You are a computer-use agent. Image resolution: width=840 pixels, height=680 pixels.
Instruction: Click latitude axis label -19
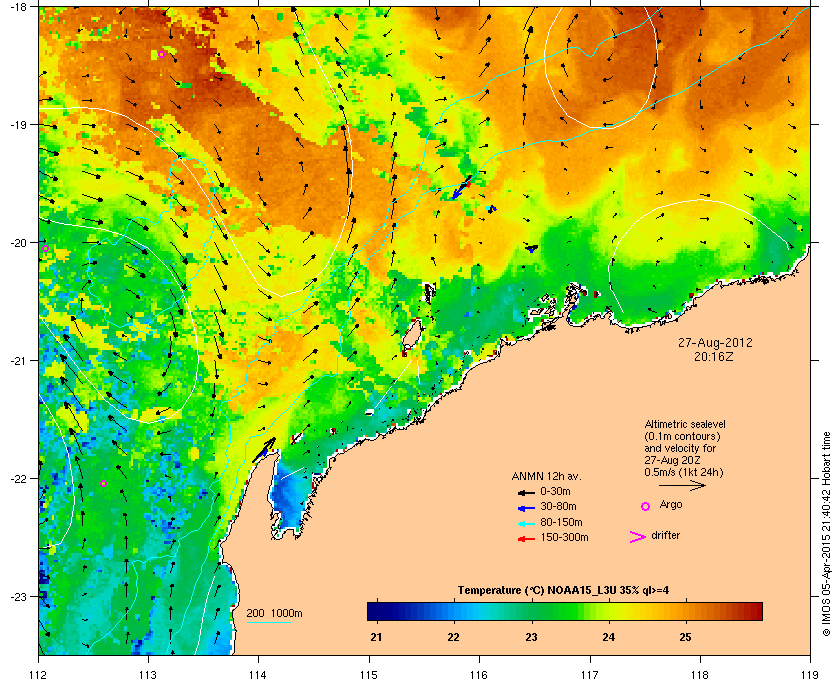point(18,124)
